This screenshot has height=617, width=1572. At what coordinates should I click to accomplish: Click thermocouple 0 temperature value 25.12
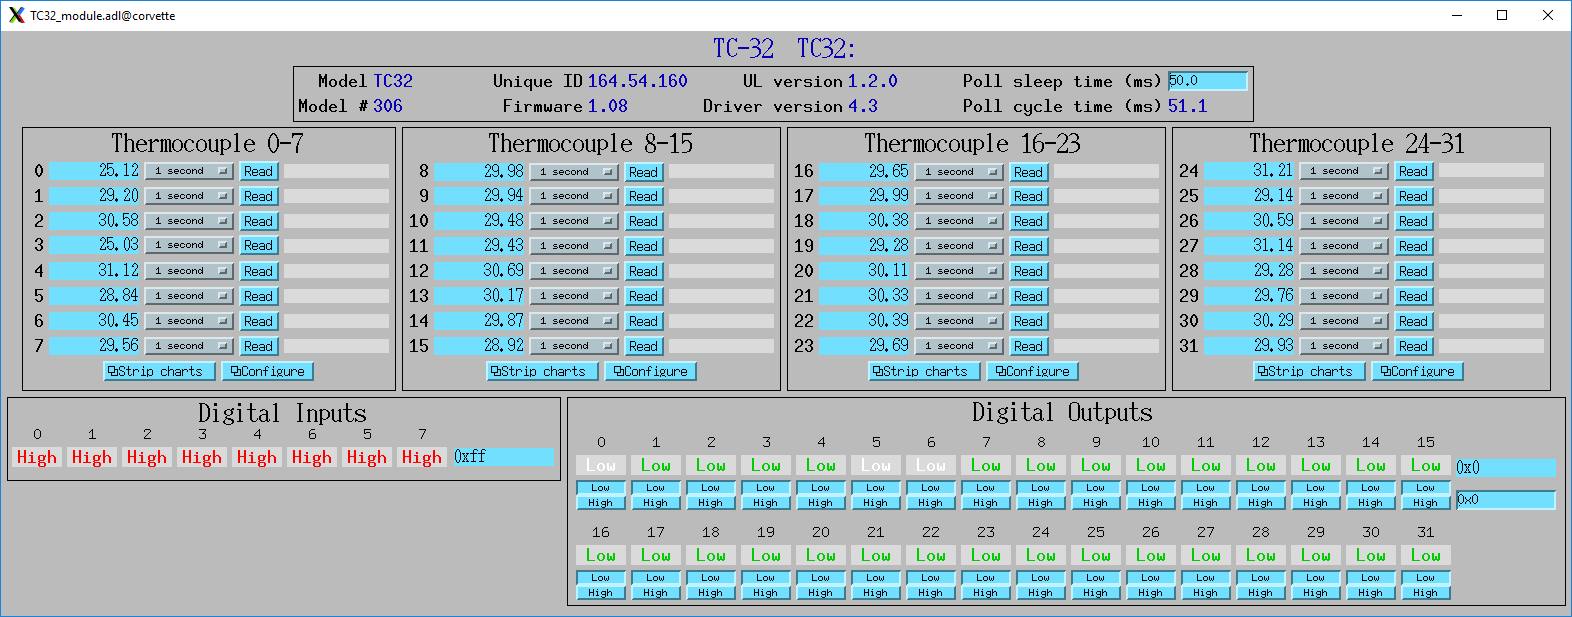(x=95, y=171)
